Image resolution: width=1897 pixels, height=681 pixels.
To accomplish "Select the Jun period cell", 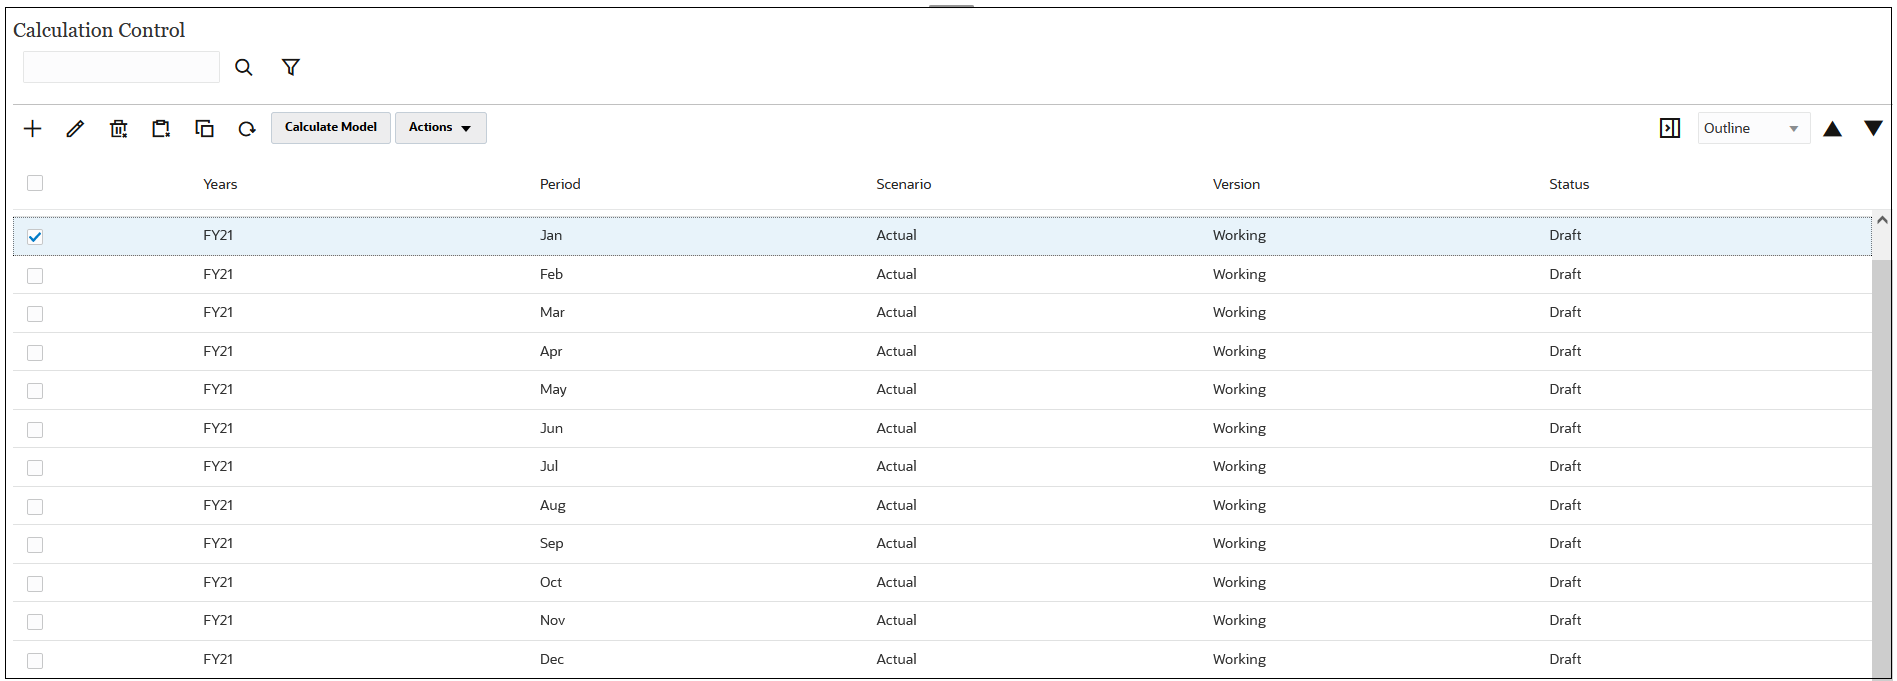I will click(x=551, y=428).
